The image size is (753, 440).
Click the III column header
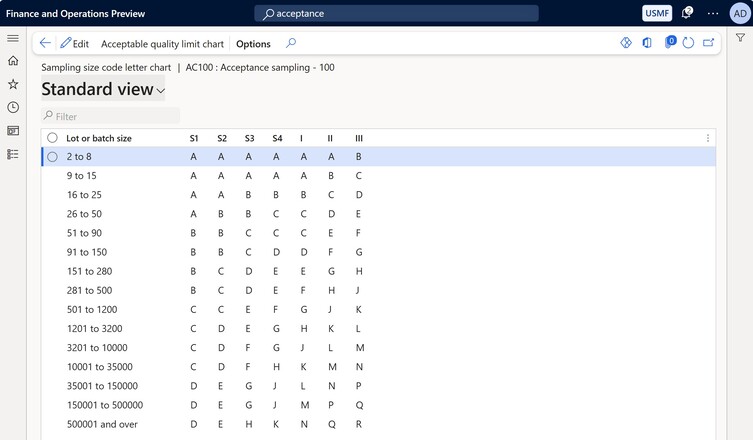click(x=359, y=138)
